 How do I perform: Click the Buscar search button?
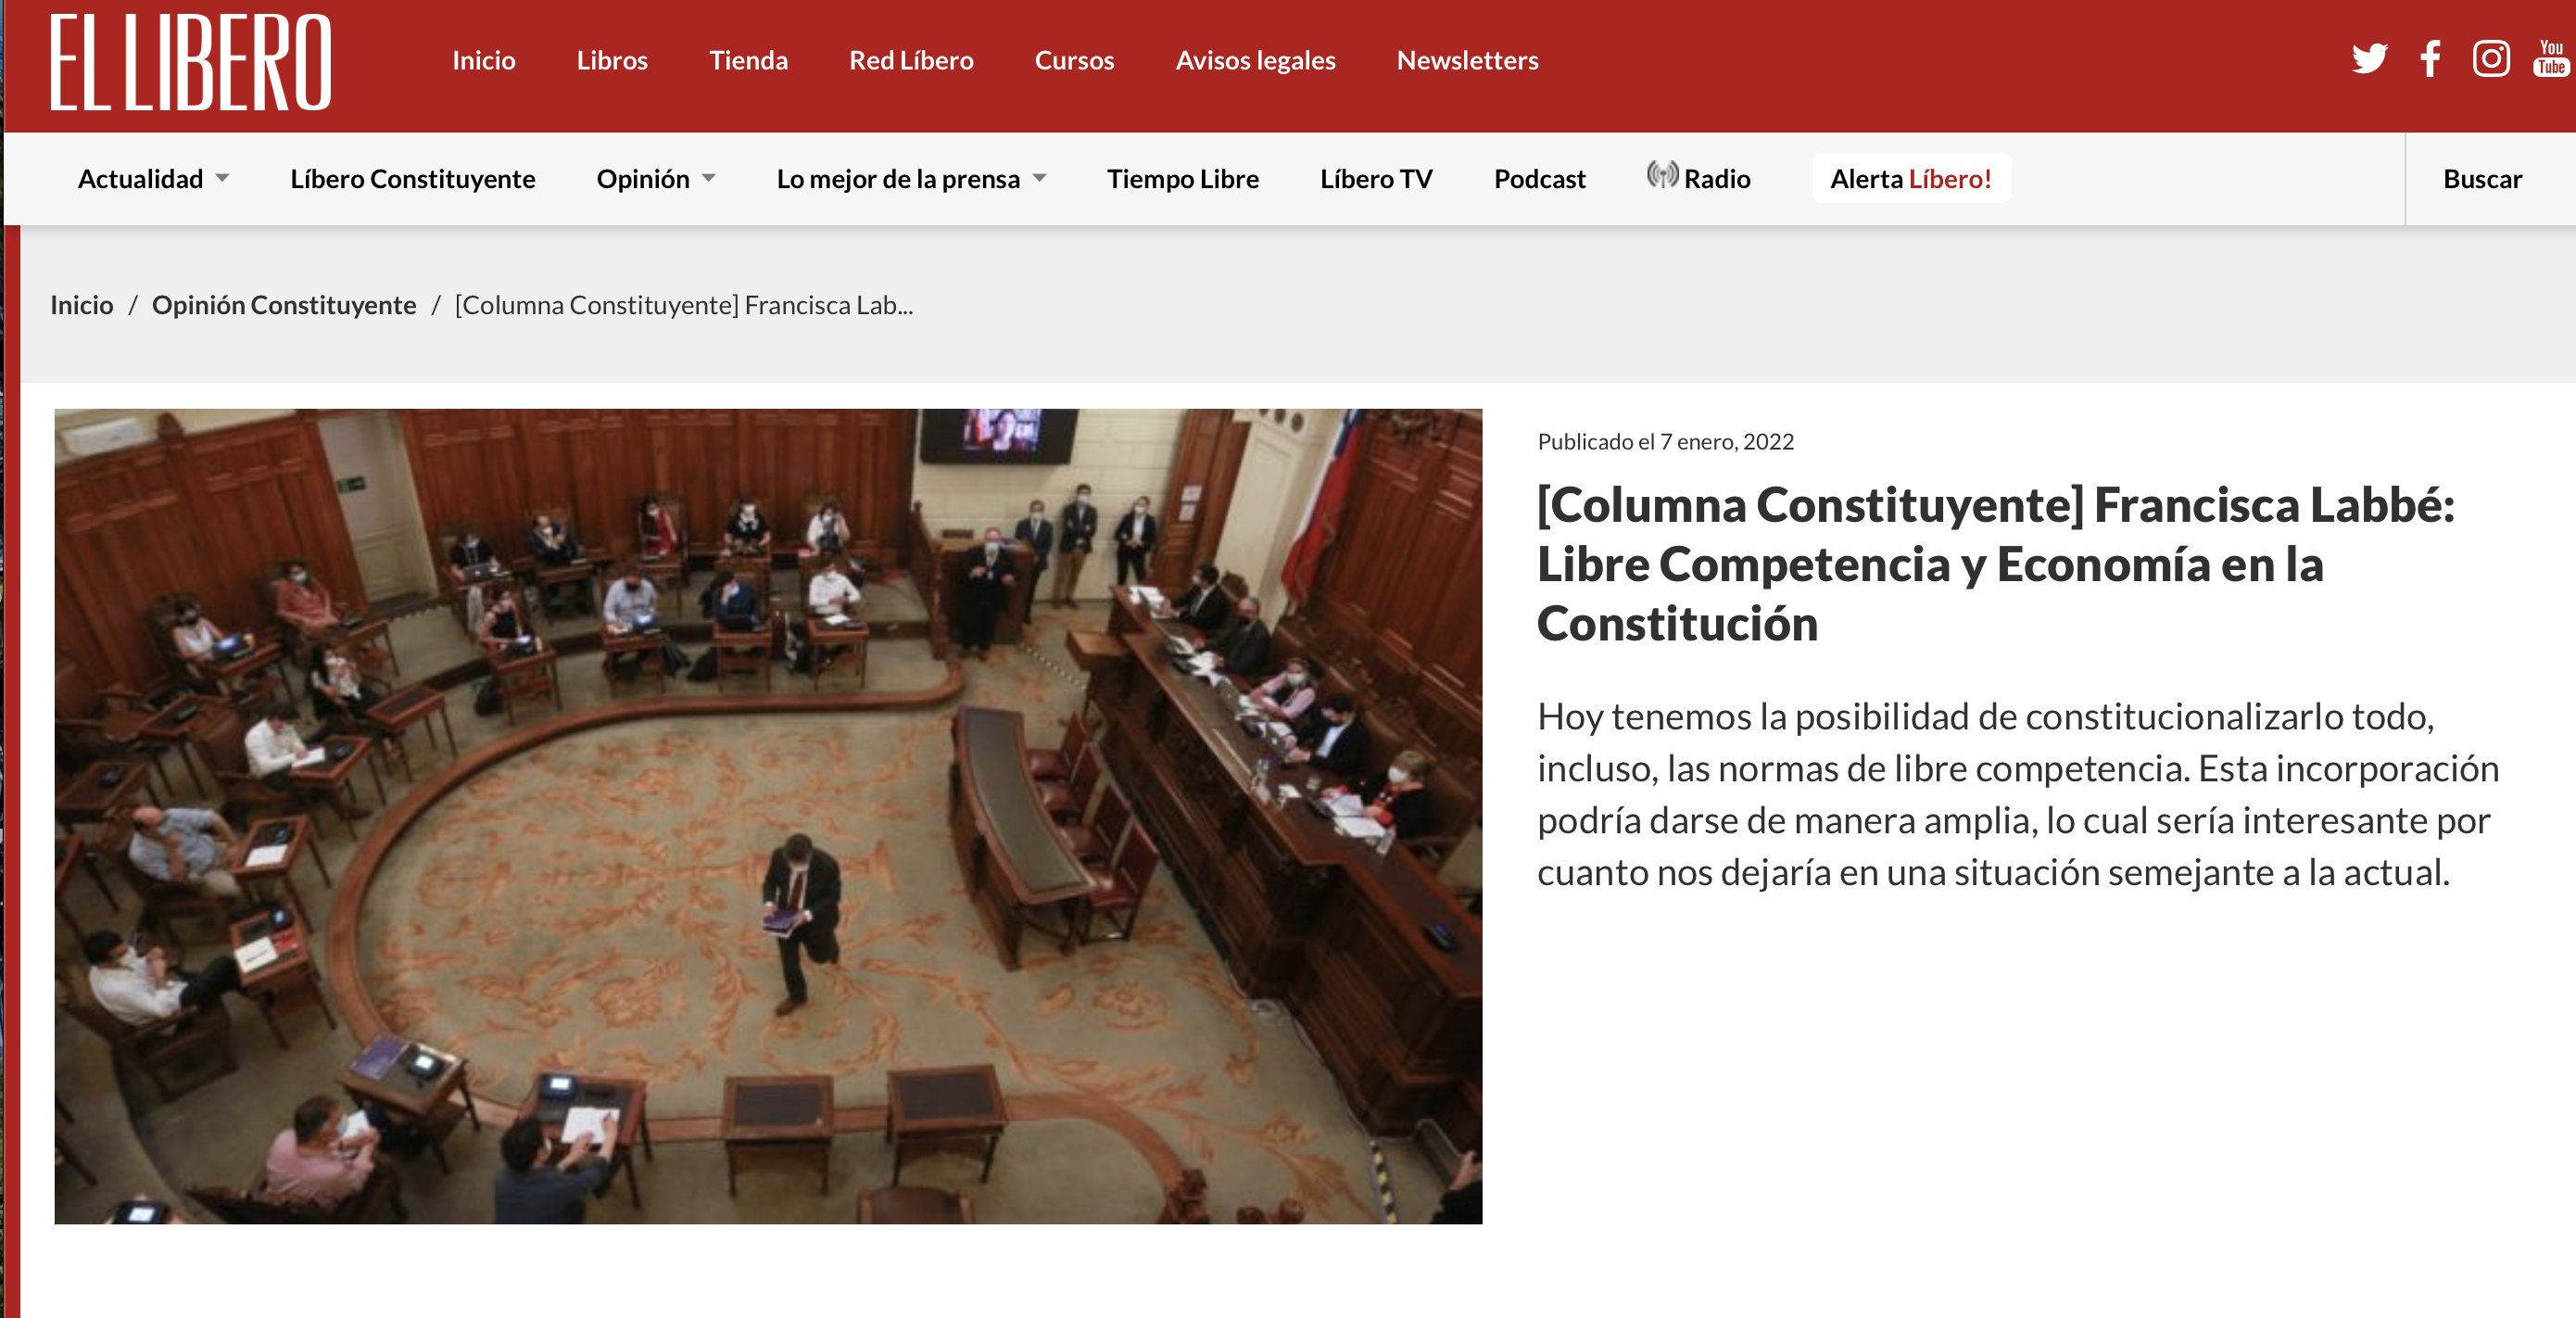[2482, 178]
